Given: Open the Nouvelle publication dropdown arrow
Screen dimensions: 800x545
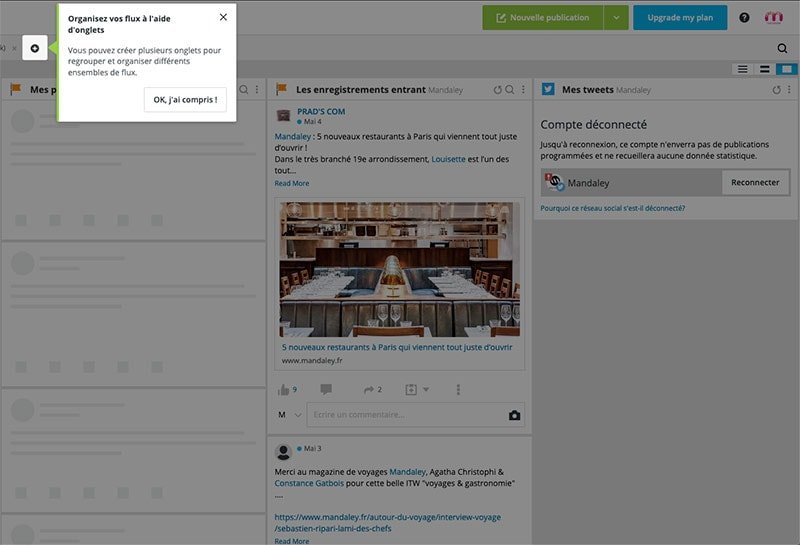Looking at the screenshot, I should [x=616, y=17].
